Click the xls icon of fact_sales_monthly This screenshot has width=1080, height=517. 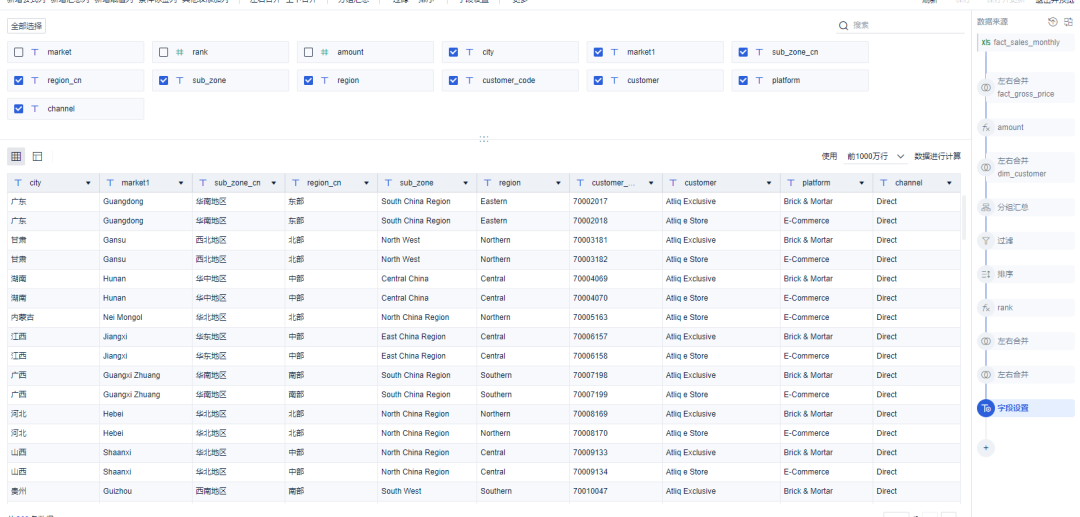tap(986, 43)
